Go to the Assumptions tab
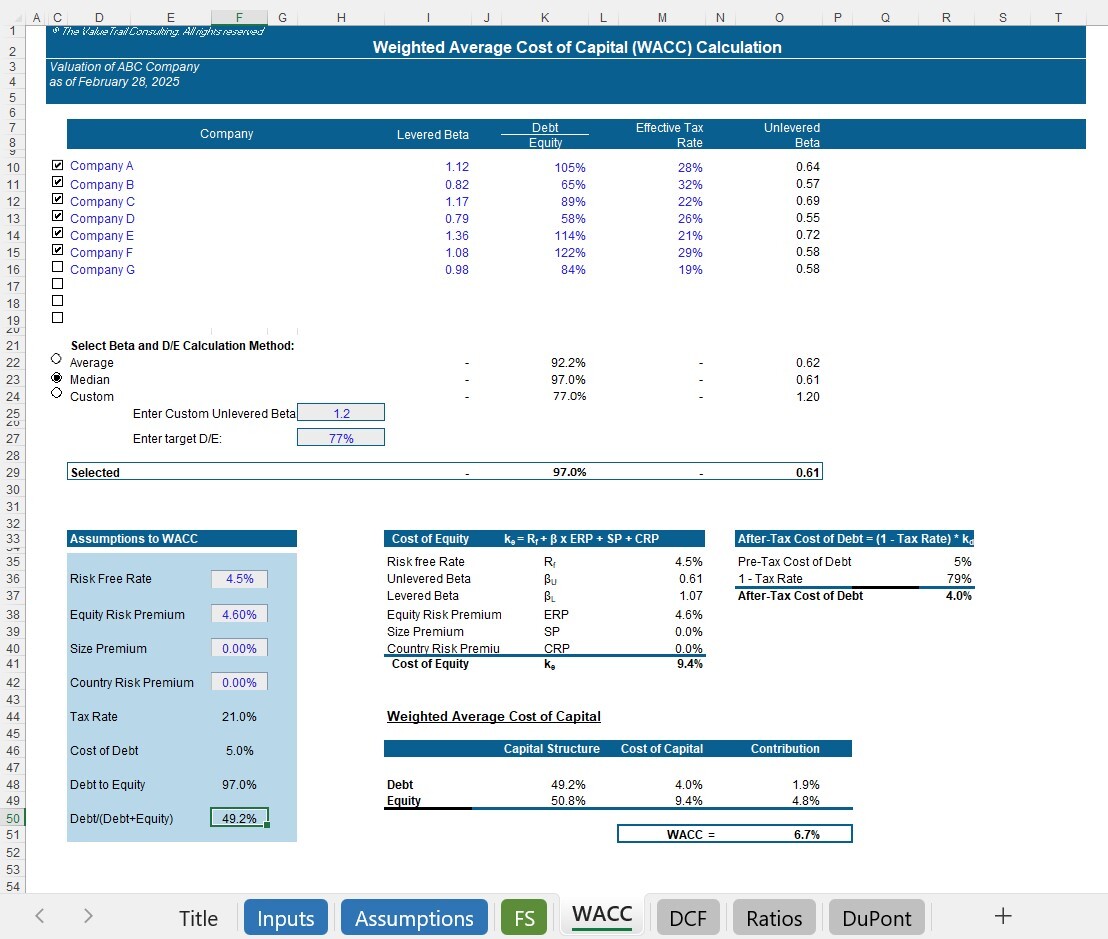1108x939 pixels. [414, 916]
